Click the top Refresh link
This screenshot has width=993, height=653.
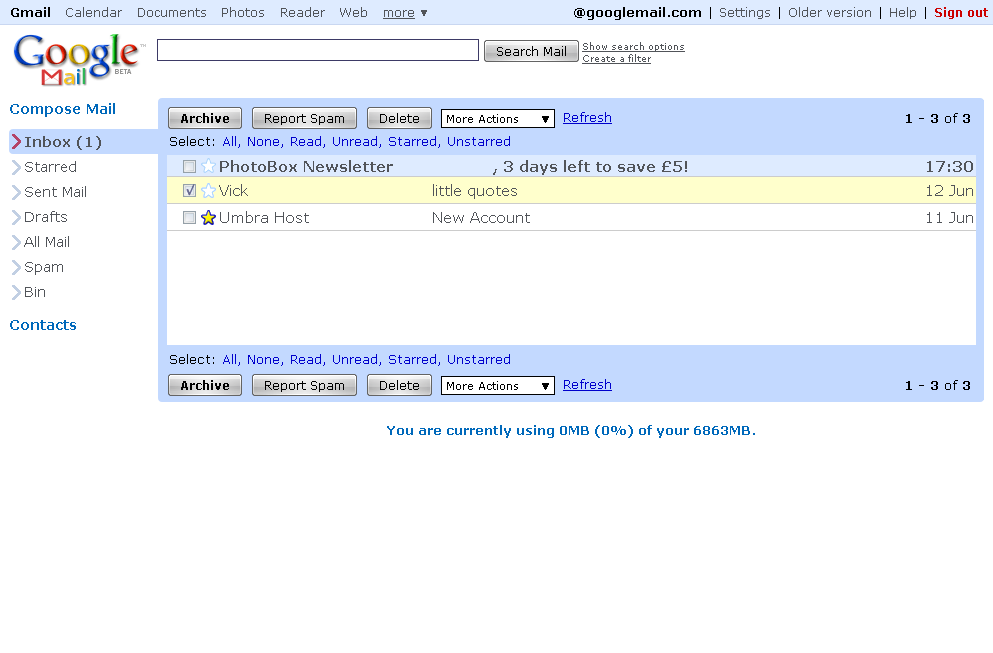[587, 118]
